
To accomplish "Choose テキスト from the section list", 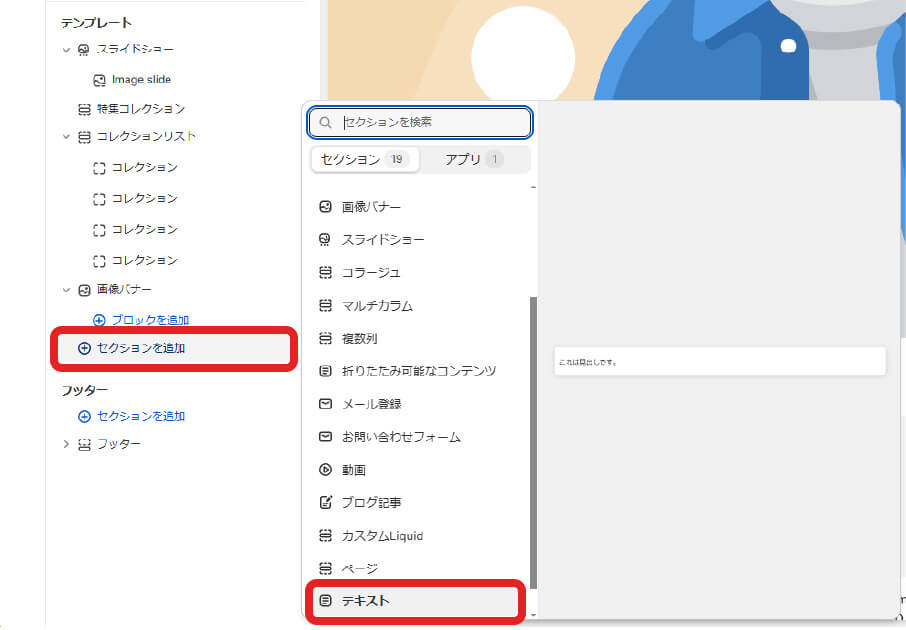I will 366,601.
